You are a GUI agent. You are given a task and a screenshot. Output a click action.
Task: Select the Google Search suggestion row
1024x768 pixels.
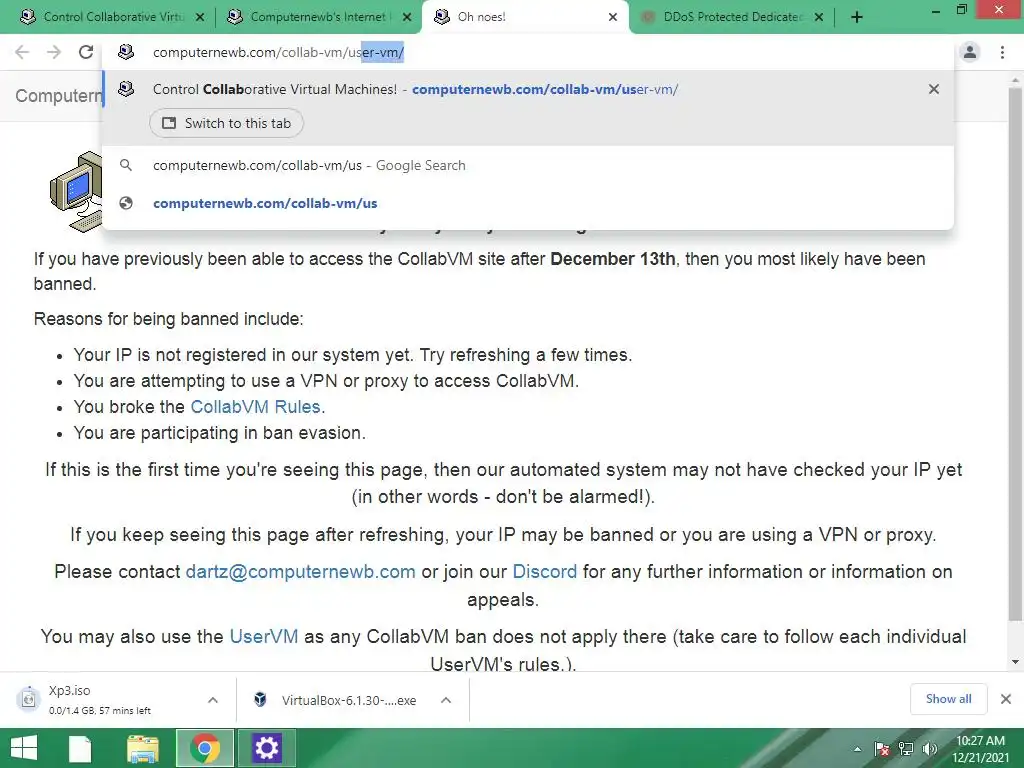528,165
